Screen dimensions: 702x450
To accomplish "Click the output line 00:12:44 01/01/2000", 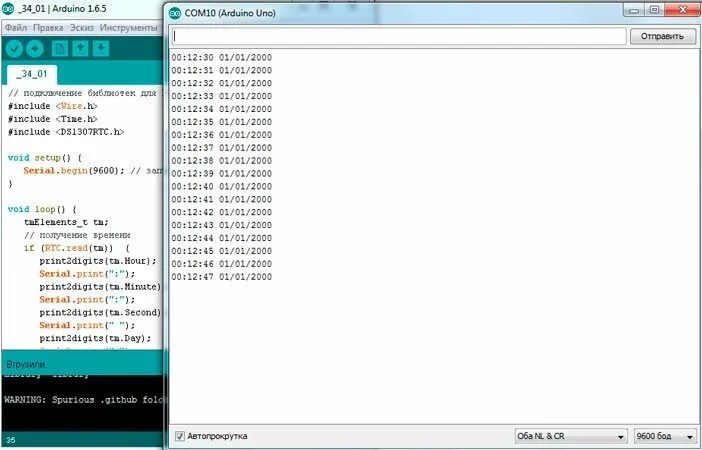I will pos(222,238).
